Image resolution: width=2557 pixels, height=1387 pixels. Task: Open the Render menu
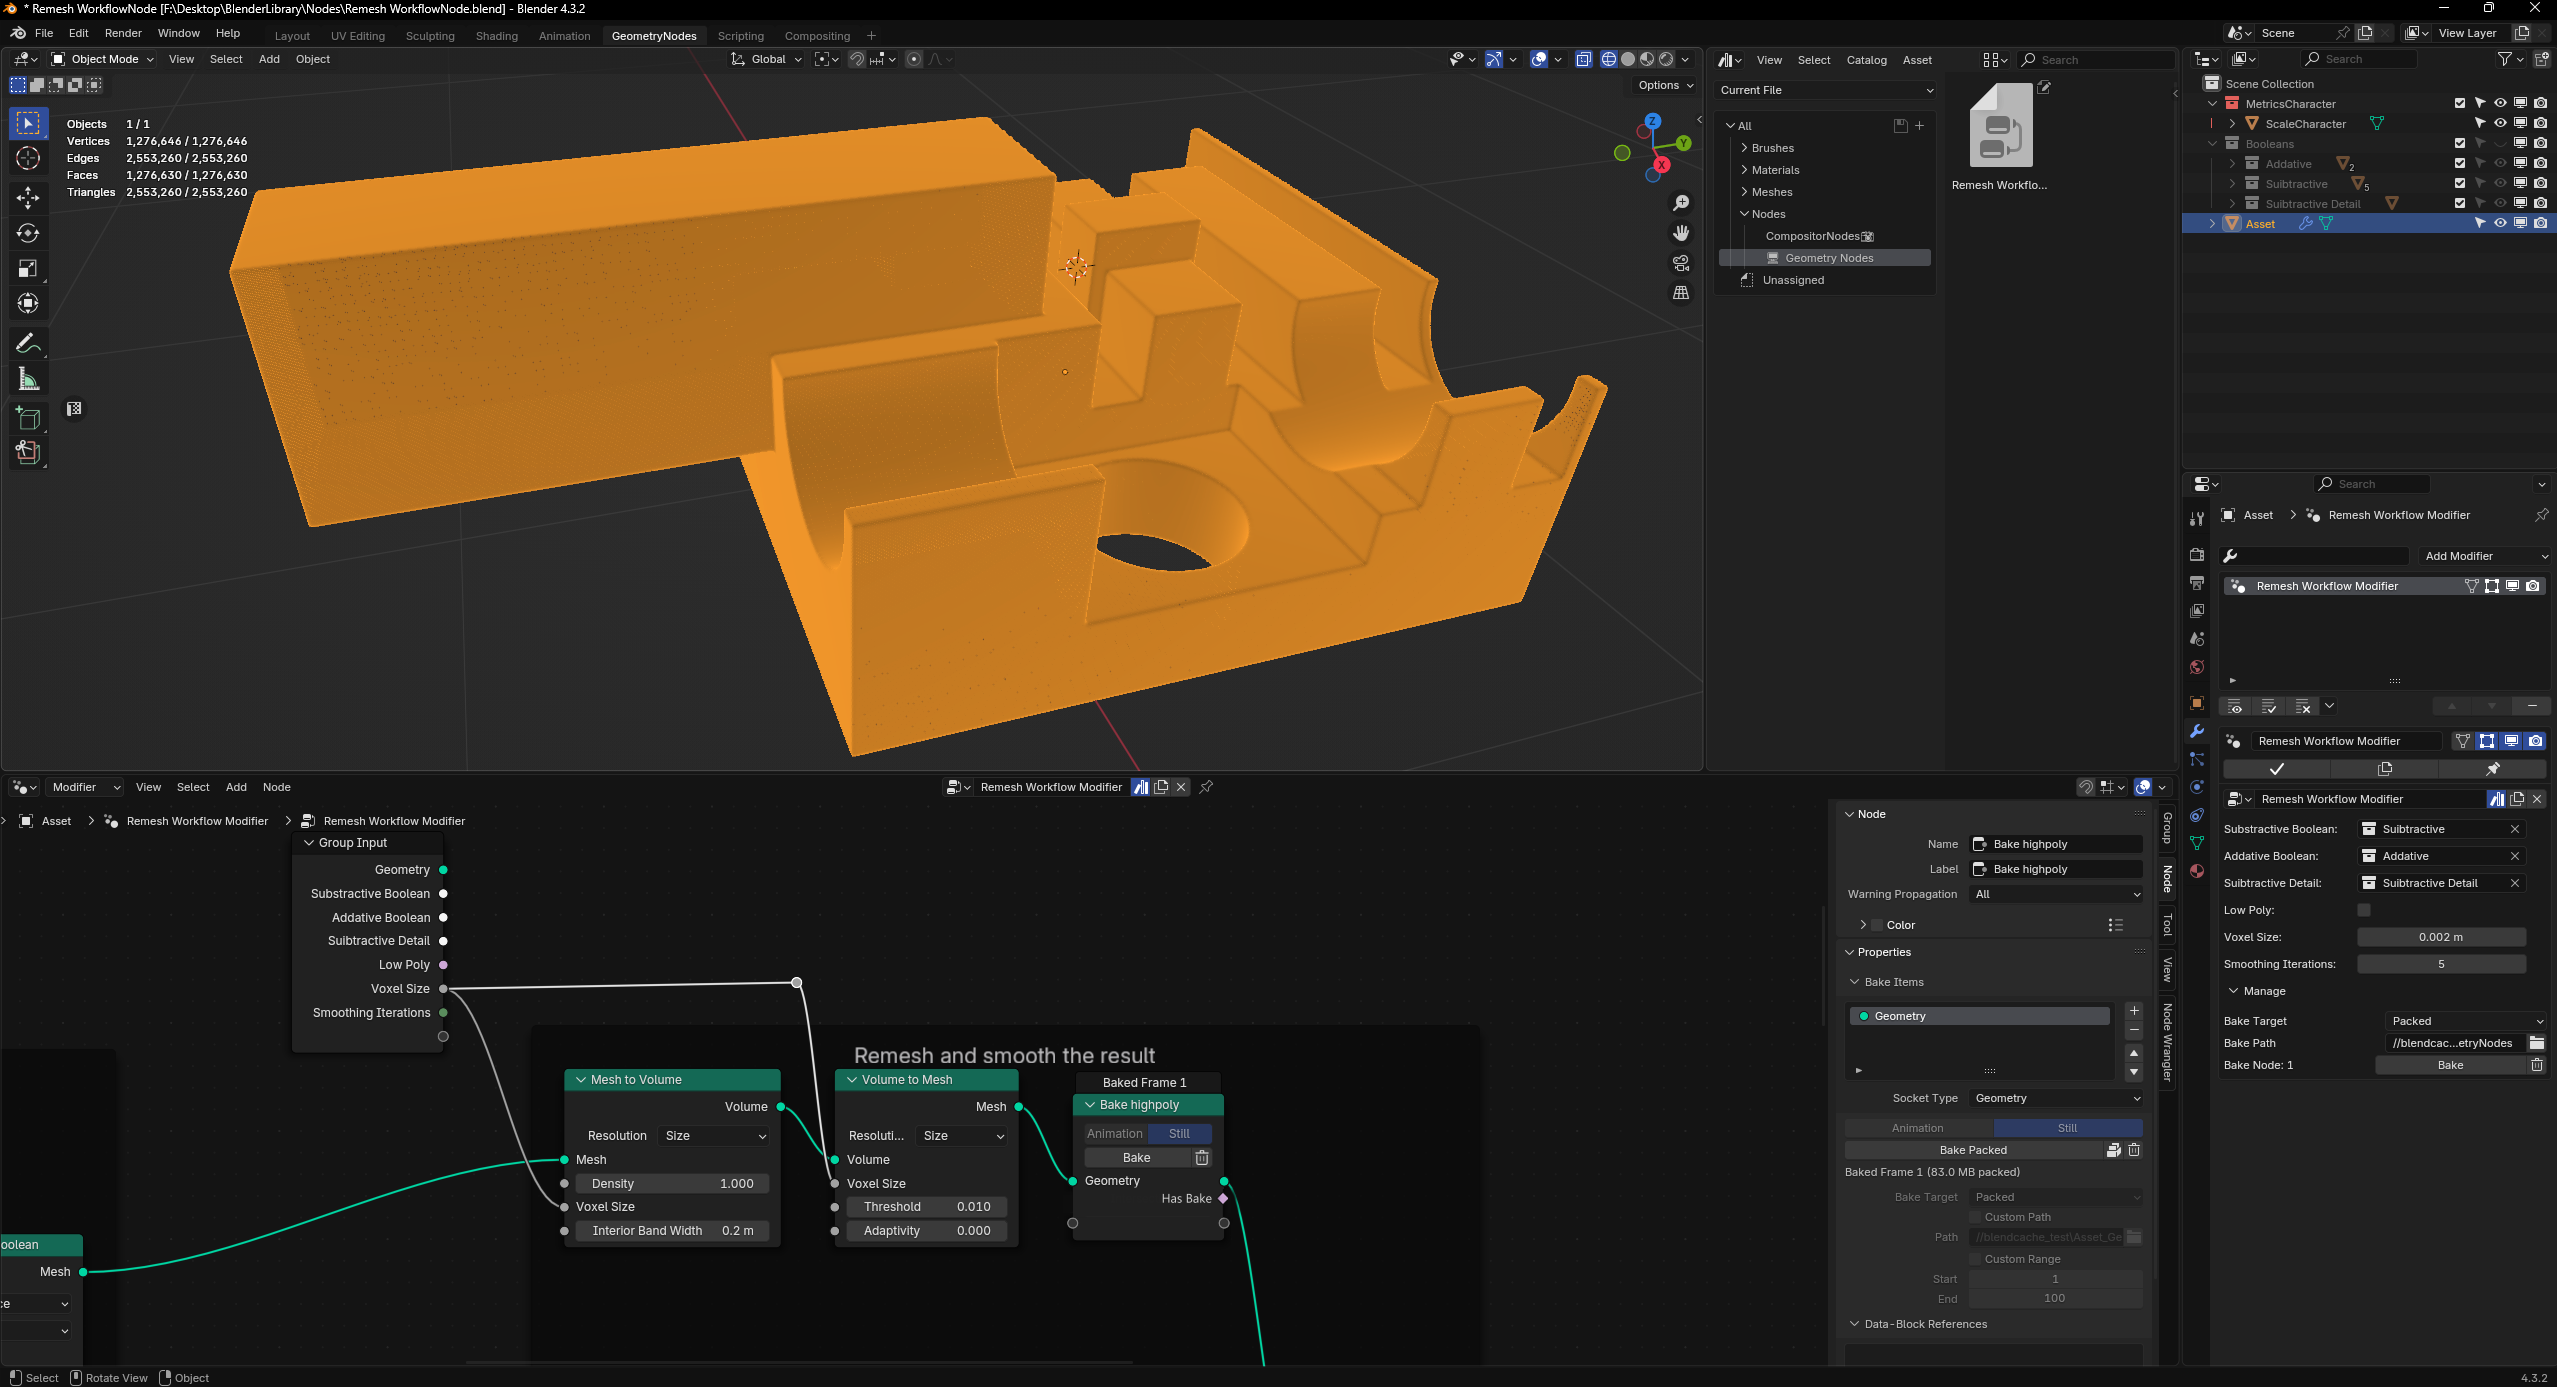123,33
